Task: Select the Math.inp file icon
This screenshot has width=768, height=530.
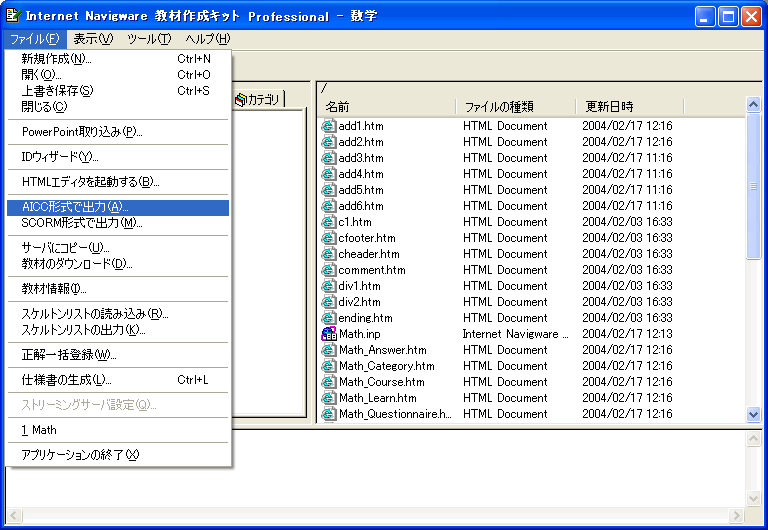Action: click(x=328, y=334)
